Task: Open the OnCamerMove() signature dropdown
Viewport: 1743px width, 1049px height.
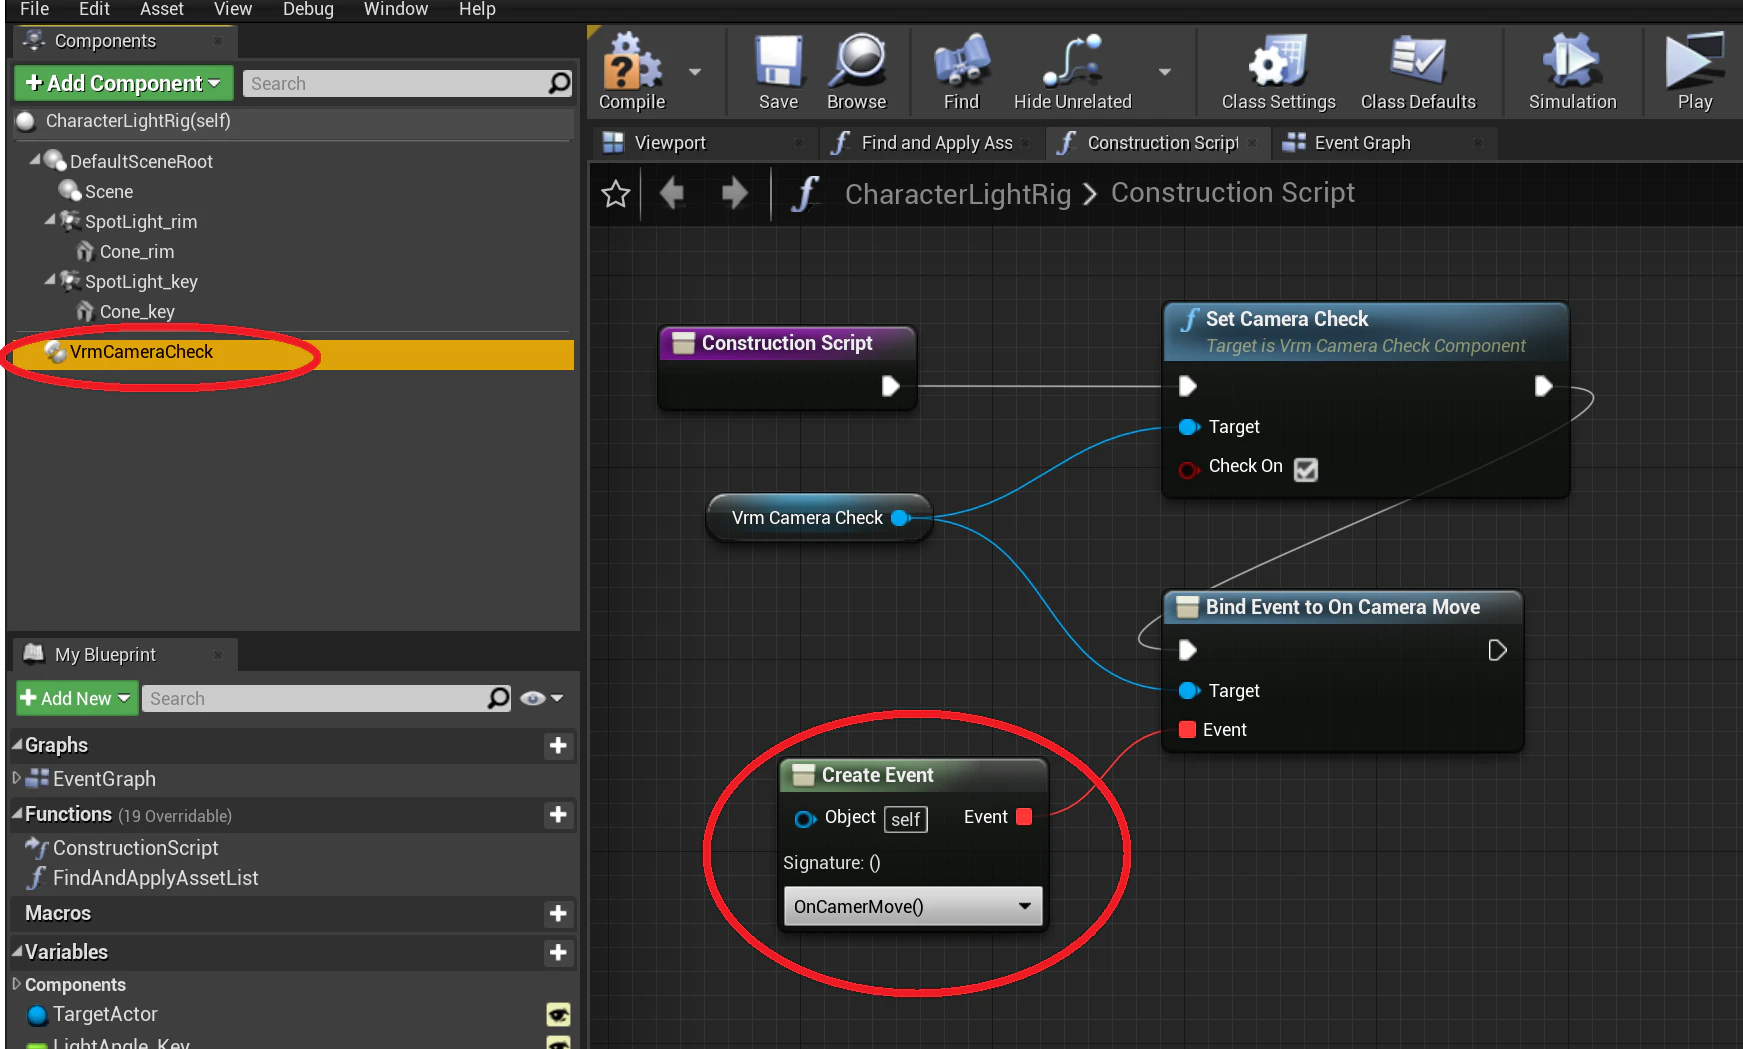Action: (x=913, y=906)
